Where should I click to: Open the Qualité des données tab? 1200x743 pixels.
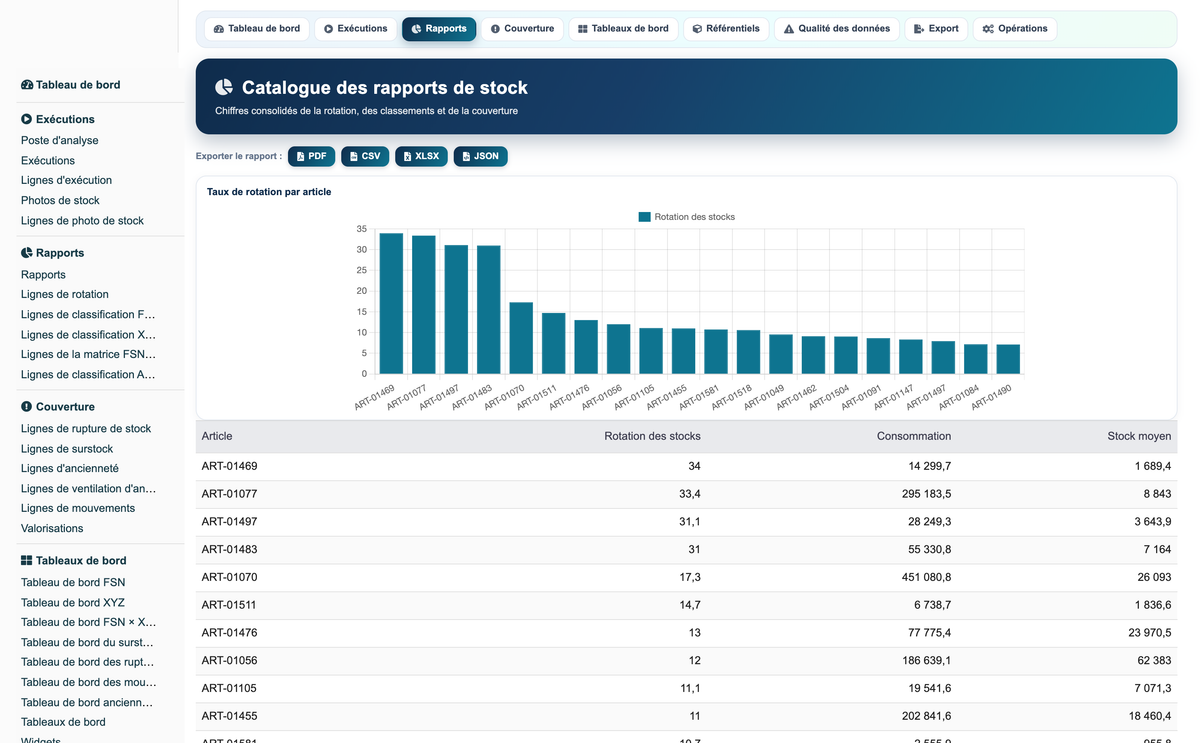[837, 29]
